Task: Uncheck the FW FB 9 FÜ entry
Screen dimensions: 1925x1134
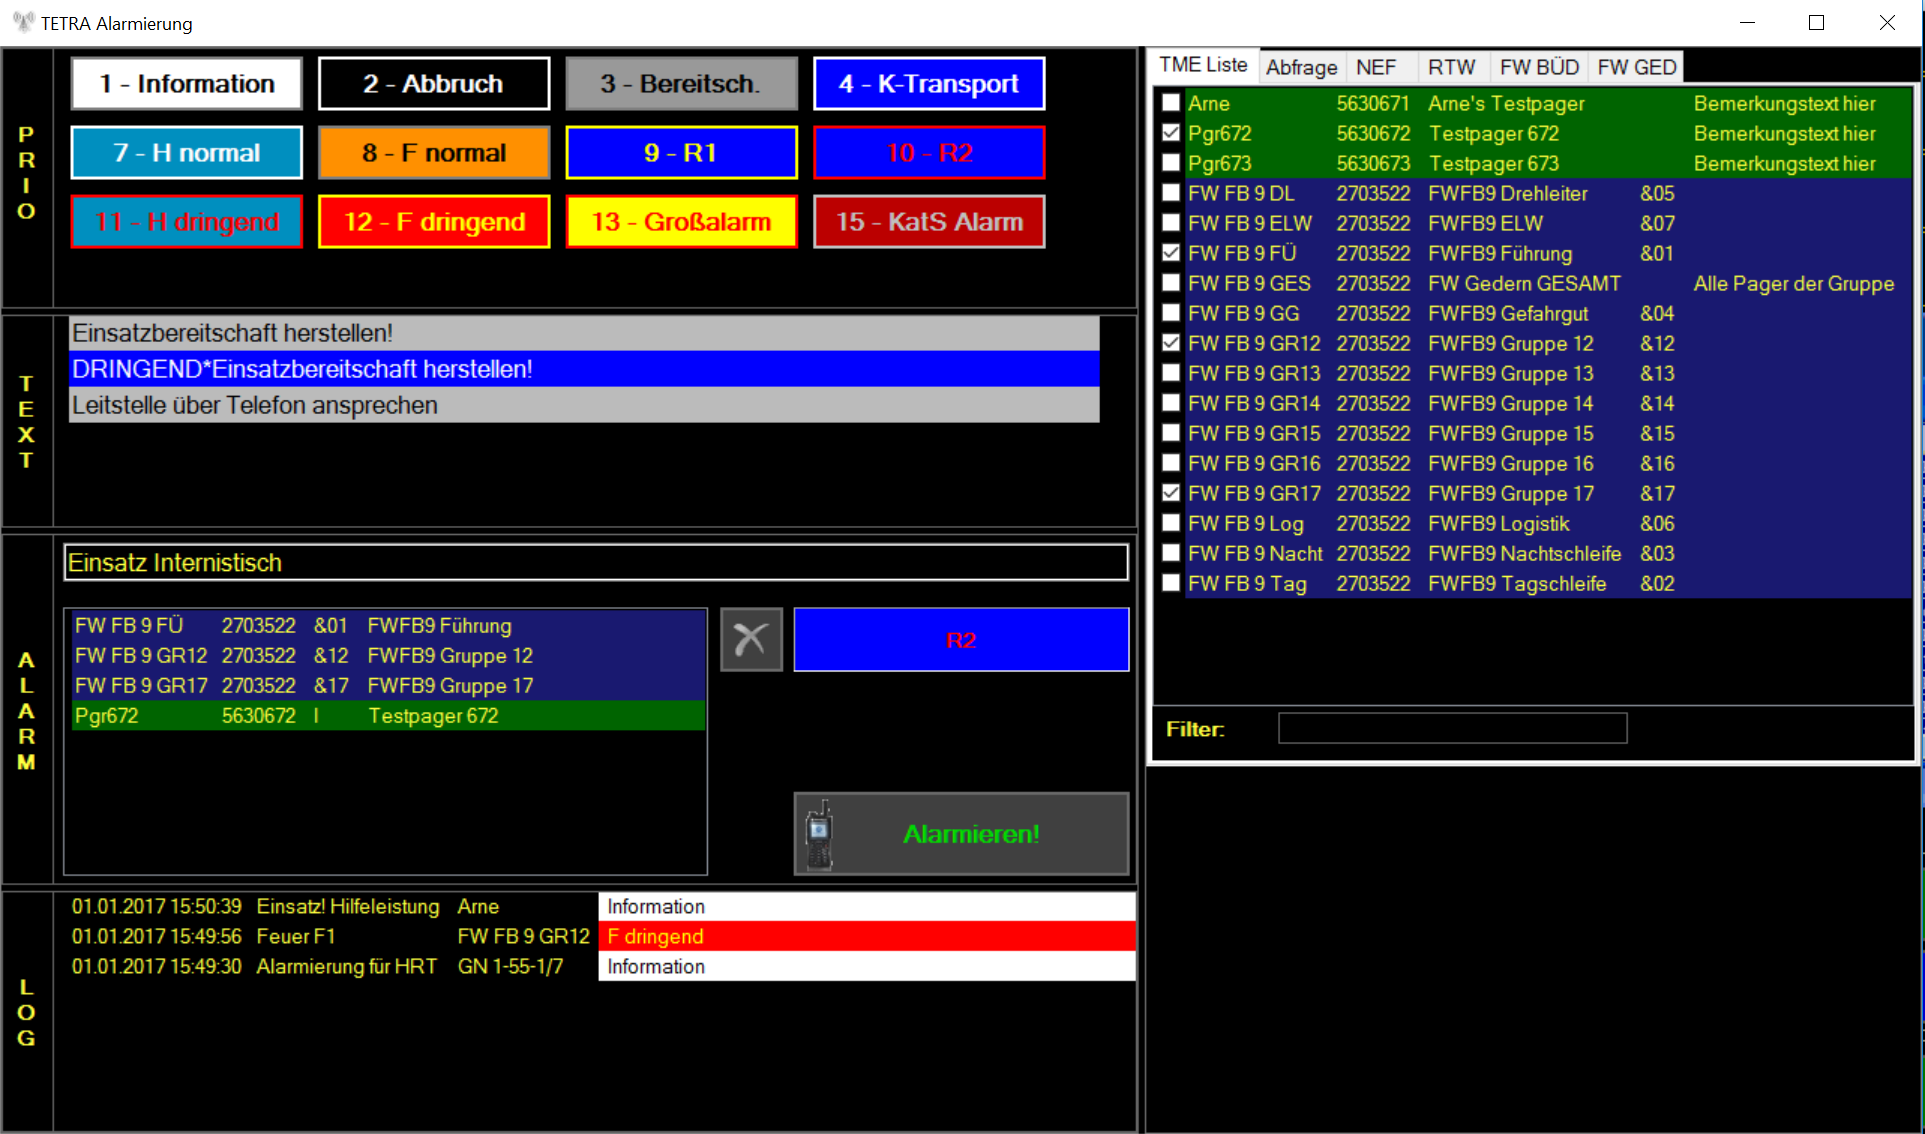Action: [1171, 253]
